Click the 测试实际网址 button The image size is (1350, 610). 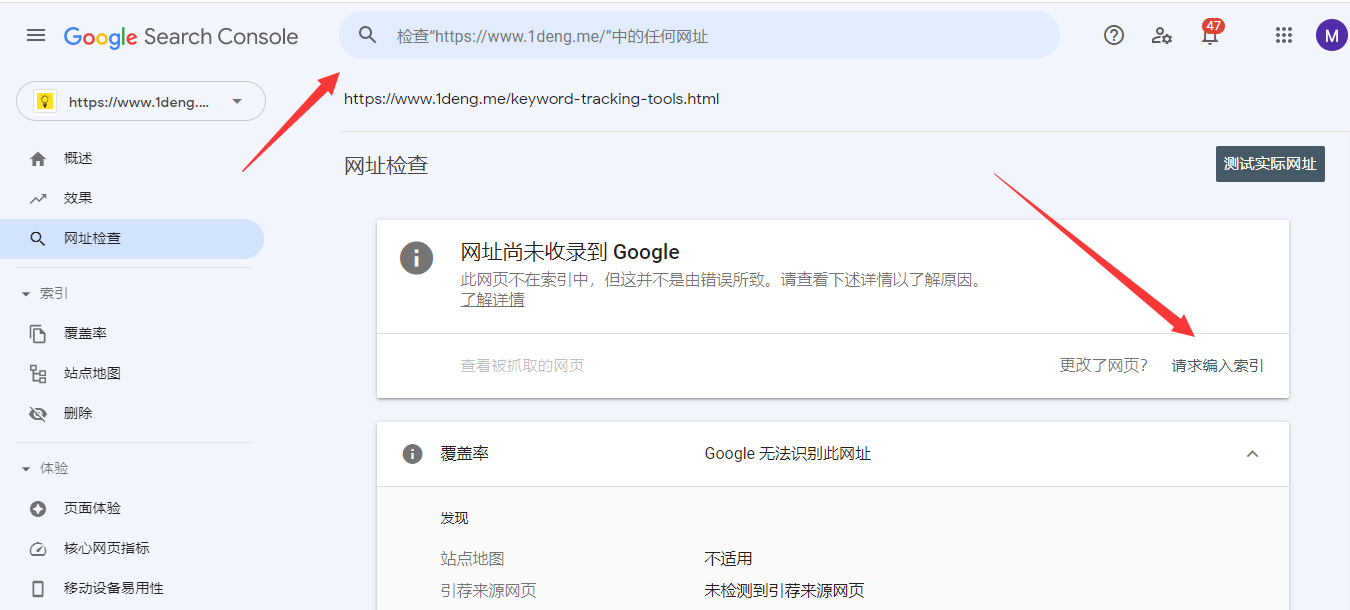pos(1269,163)
